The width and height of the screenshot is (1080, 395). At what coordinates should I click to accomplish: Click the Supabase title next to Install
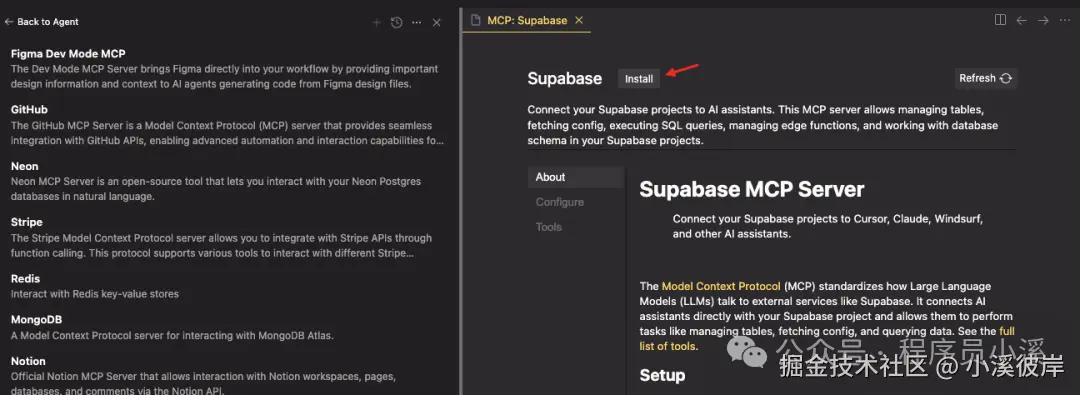tap(565, 79)
